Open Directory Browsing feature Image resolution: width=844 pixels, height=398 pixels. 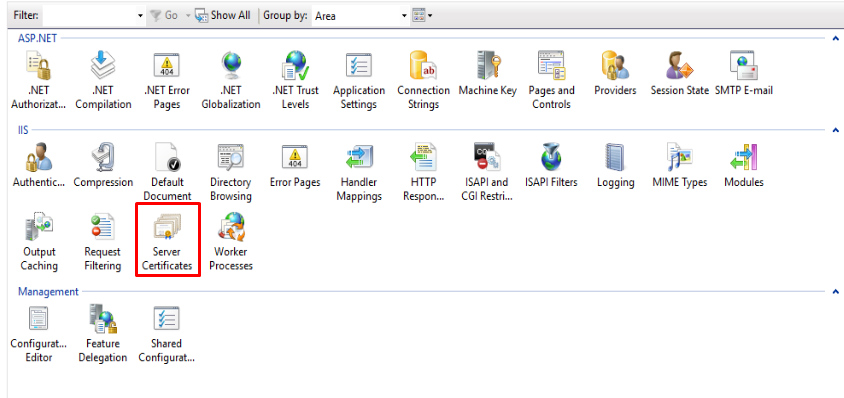(231, 172)
